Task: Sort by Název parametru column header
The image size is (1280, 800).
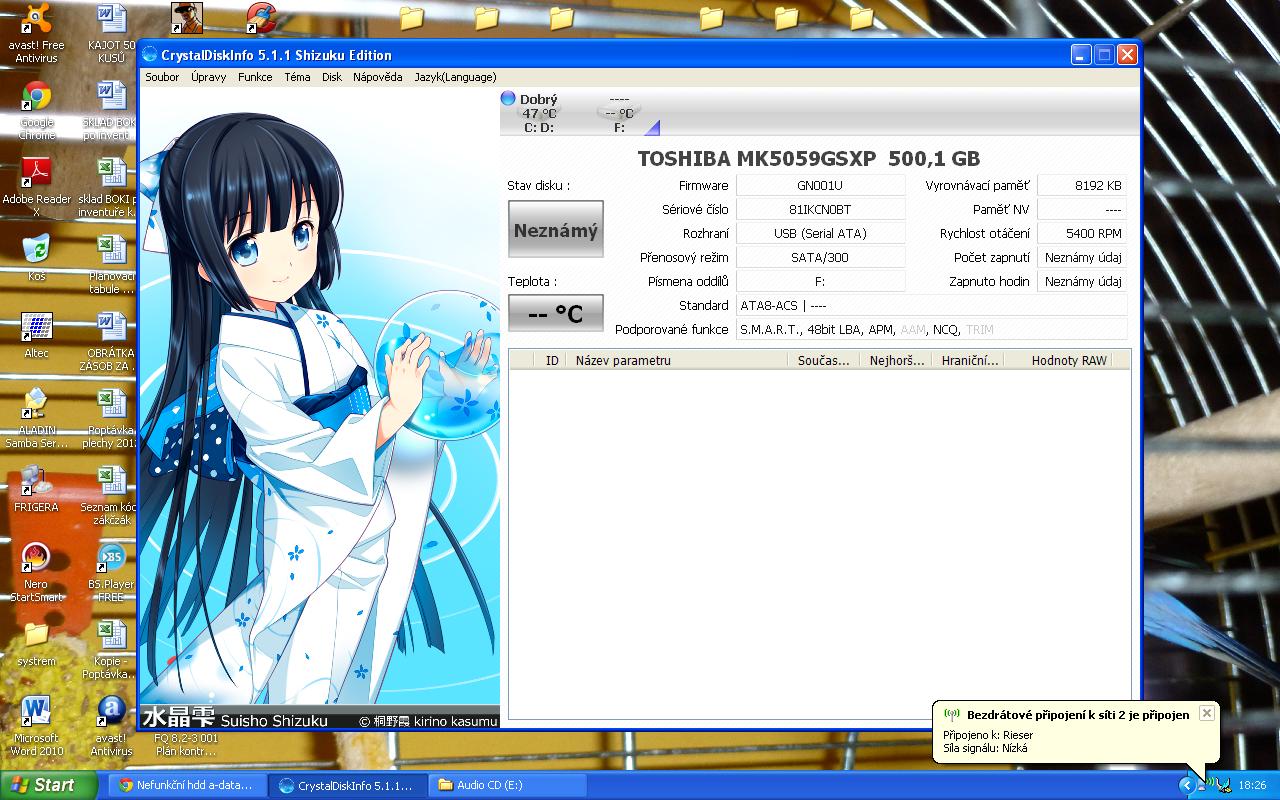Action: 678,360
